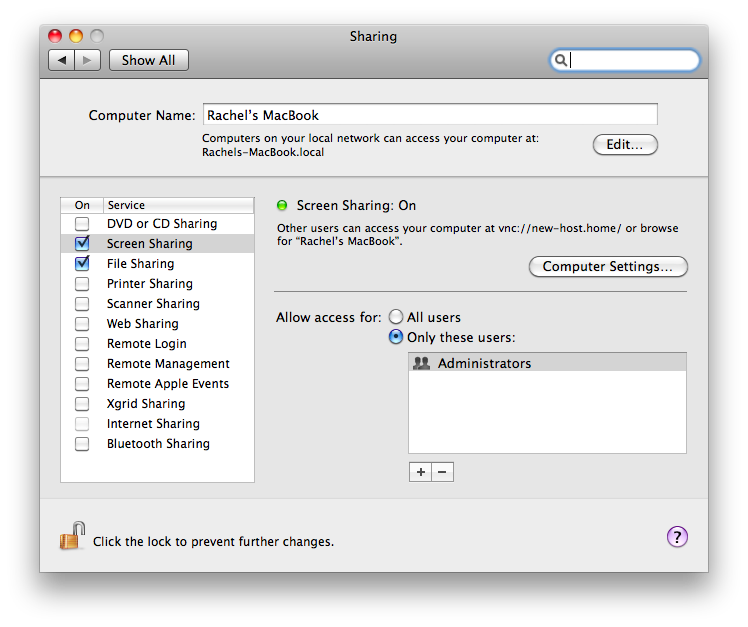Select the Screen Sharing service row

157,243
